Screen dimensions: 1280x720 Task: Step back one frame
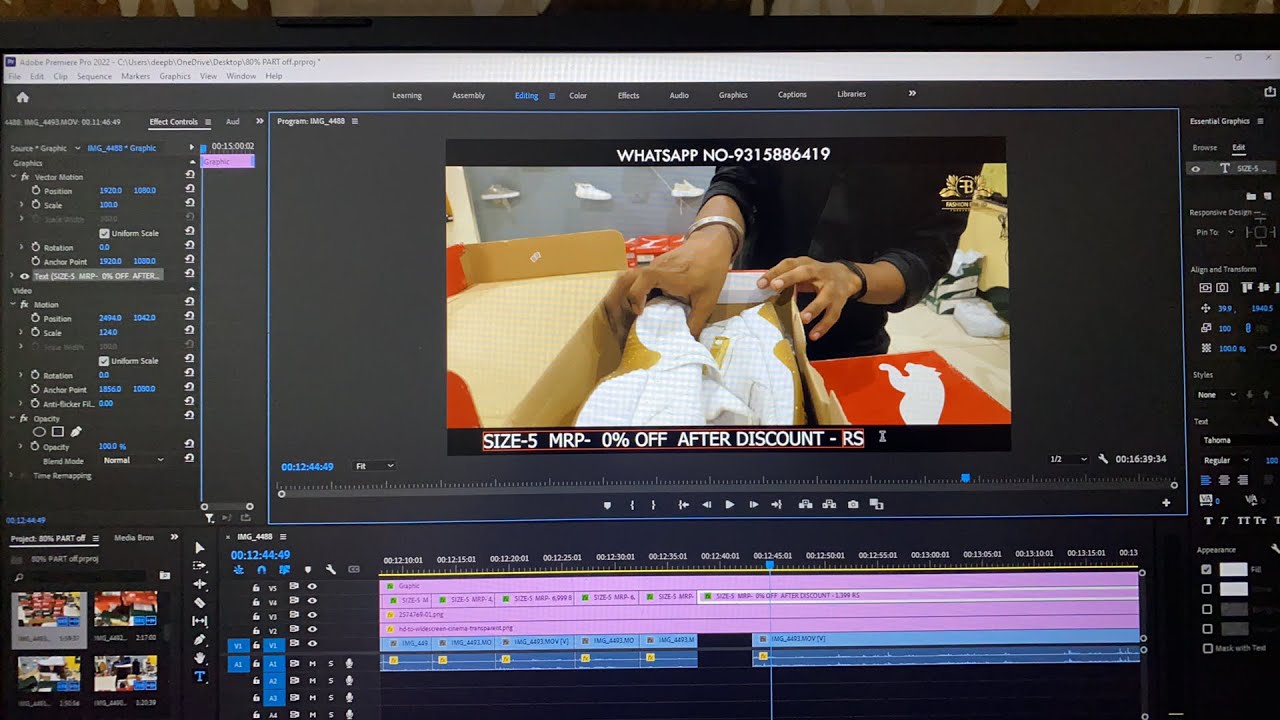tap(707, 505)
